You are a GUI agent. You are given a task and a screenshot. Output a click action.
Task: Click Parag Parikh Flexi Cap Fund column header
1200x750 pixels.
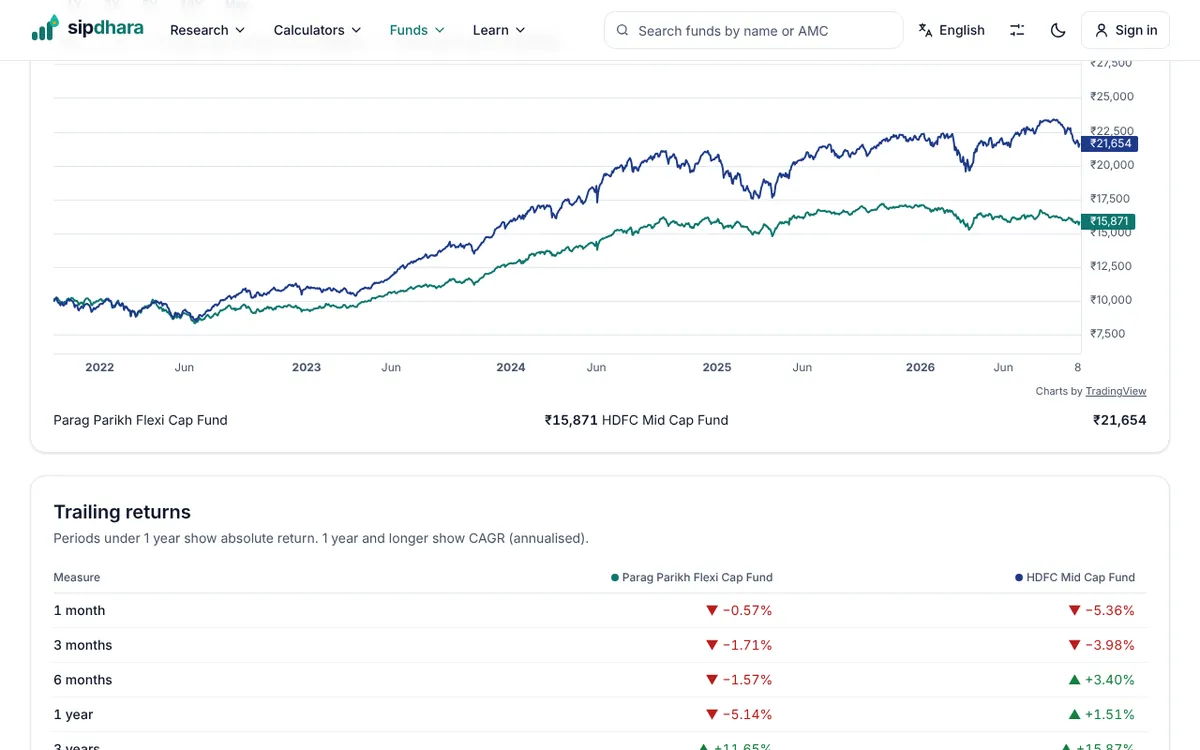pos(692,577)
